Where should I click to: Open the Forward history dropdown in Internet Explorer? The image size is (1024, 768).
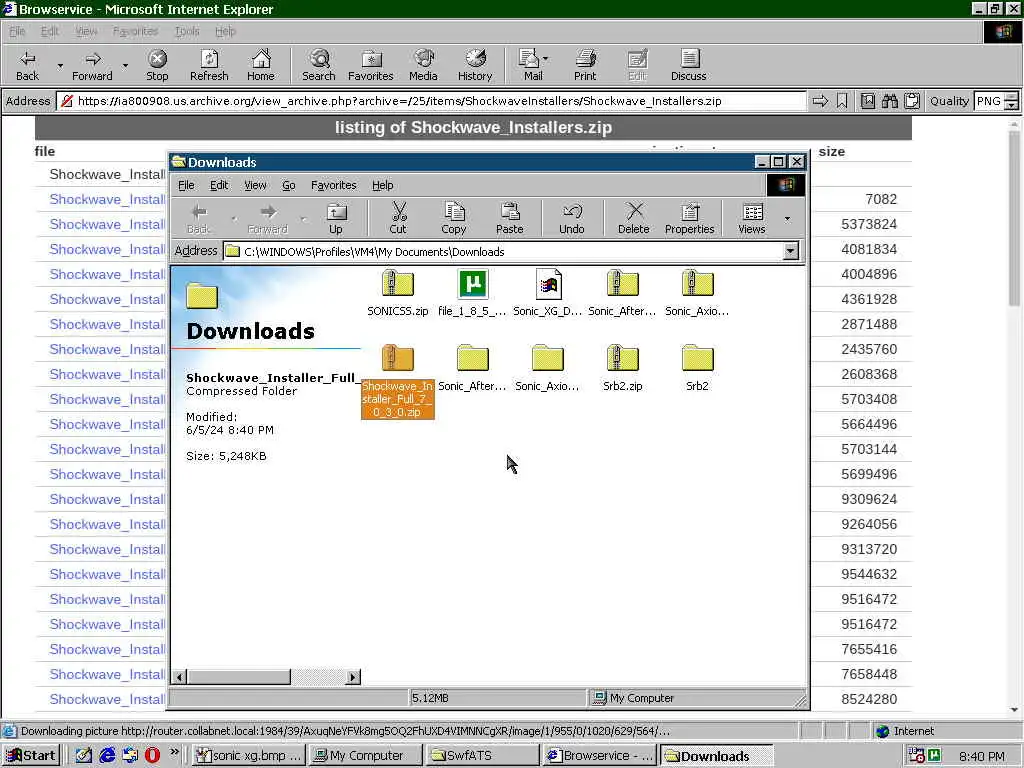click(125, 65)
